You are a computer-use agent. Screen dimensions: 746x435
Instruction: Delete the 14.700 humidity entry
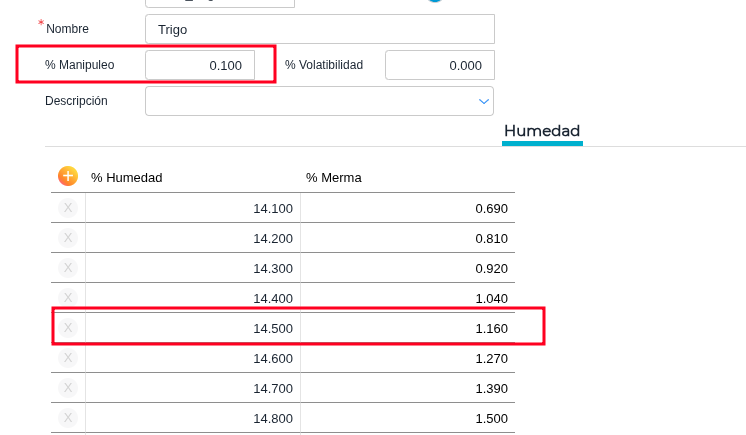68,388
